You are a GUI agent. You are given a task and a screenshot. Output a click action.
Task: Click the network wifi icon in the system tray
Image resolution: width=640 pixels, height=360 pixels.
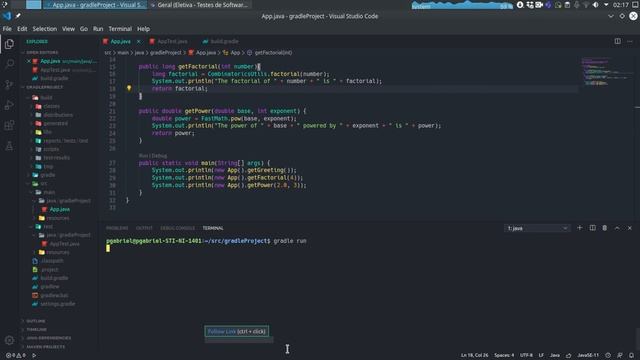click(x=586, y=5)
